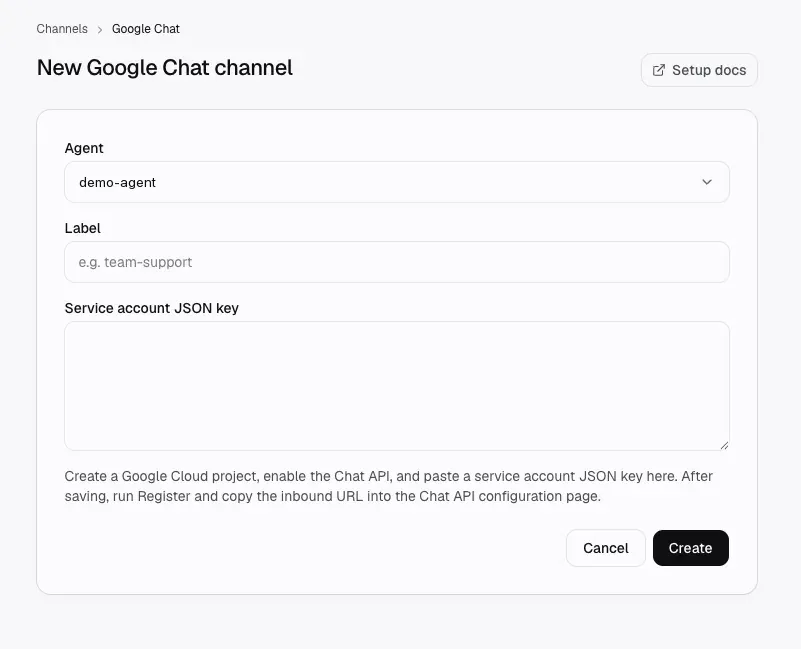
Task: Grab the textarea resize handle
Action: point(724,446)
